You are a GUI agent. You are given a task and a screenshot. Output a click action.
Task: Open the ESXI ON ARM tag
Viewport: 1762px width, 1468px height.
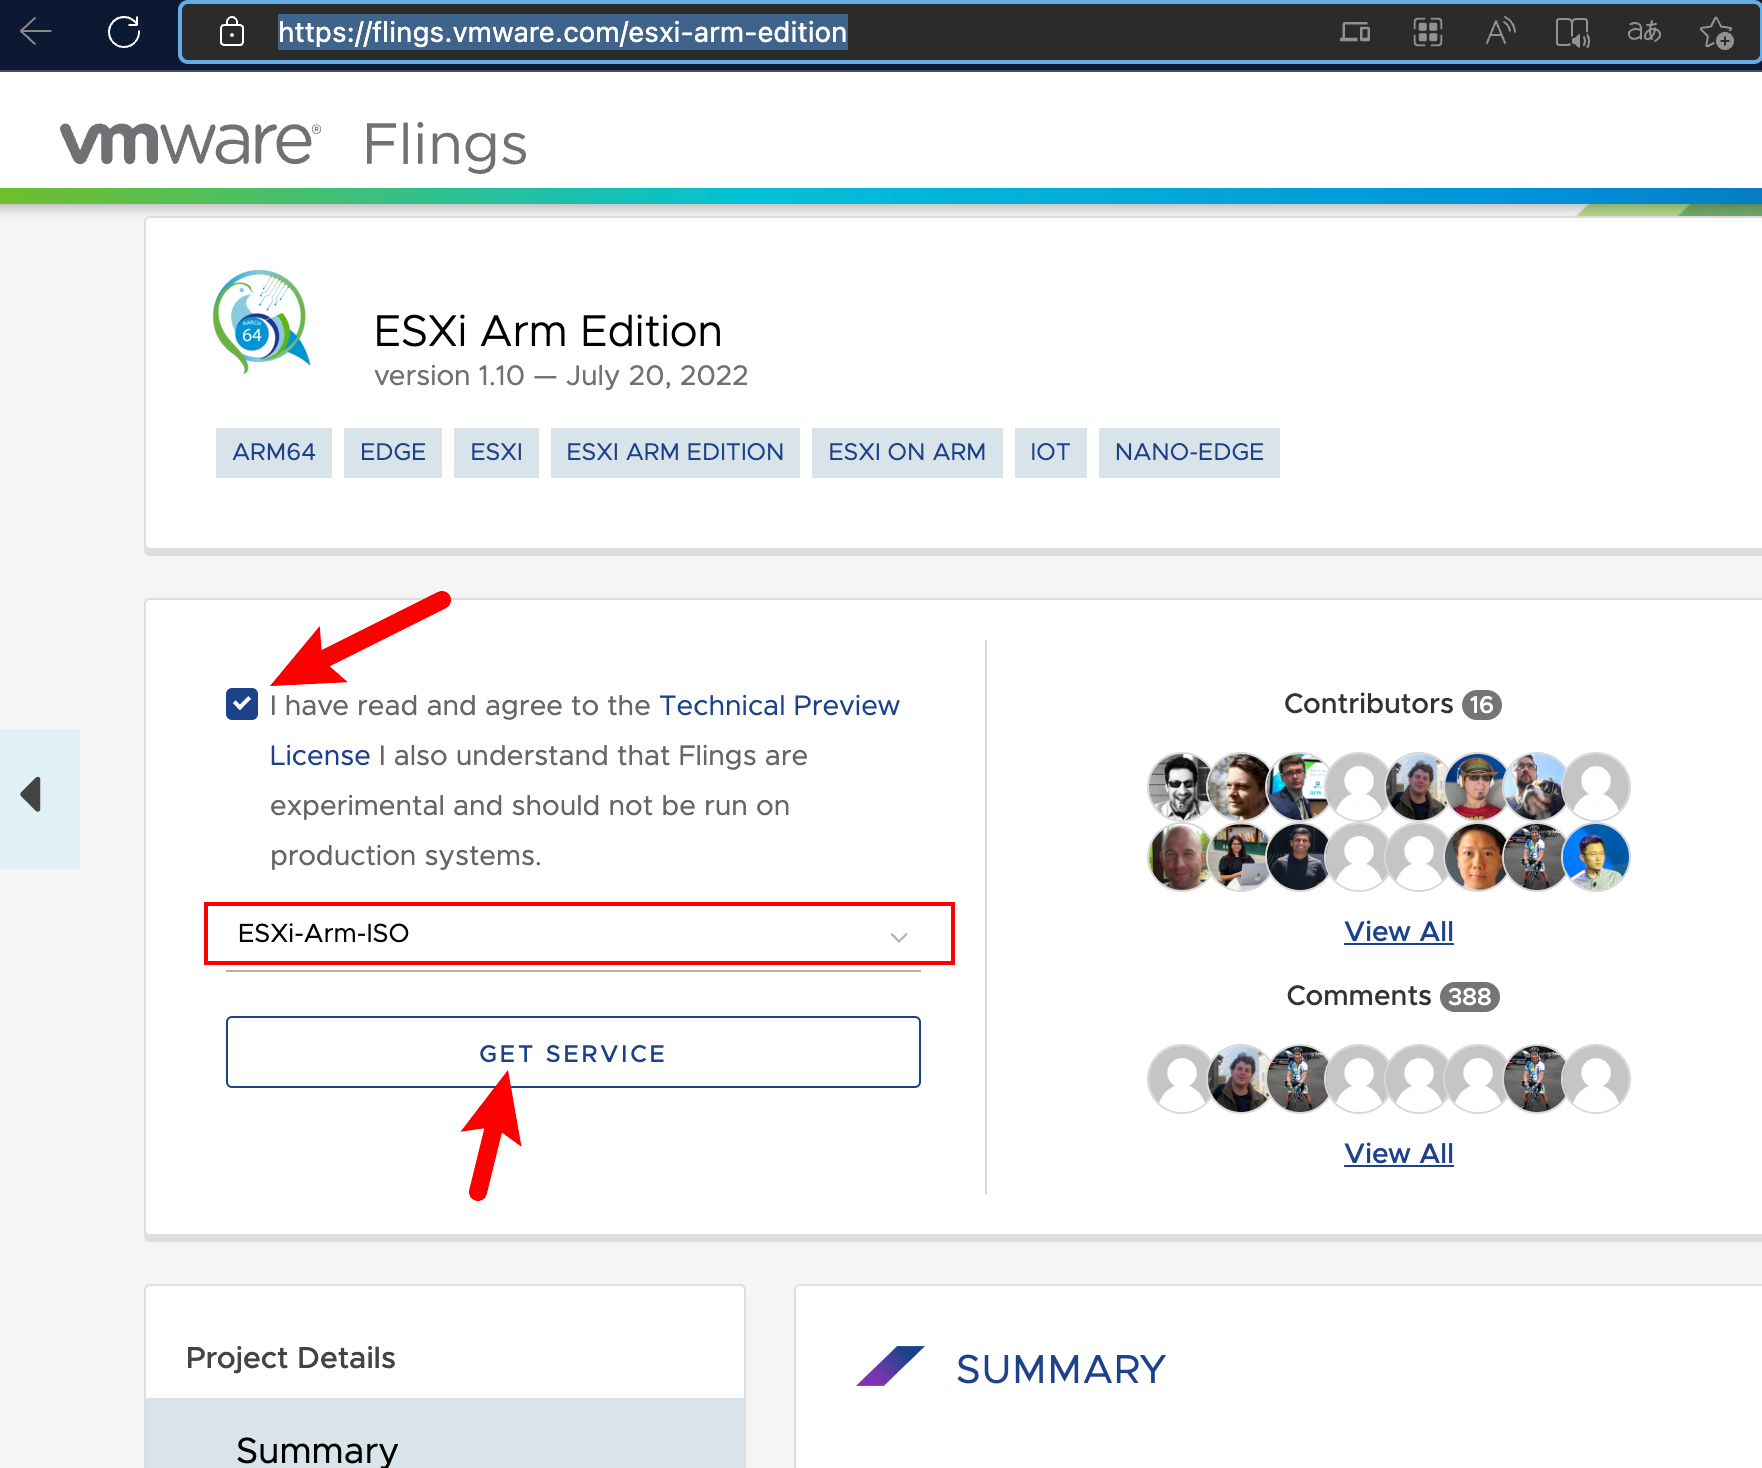[x=907, y=452]
